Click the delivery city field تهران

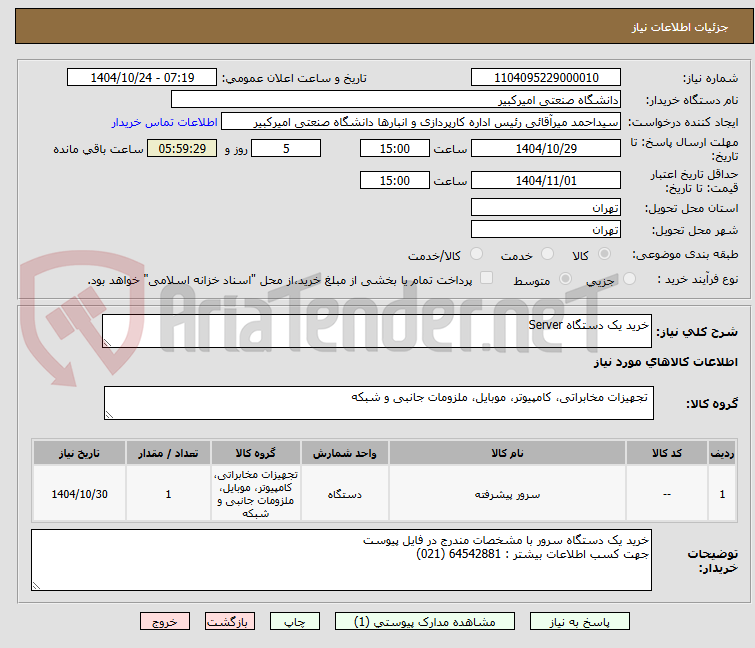coord(546,230)
